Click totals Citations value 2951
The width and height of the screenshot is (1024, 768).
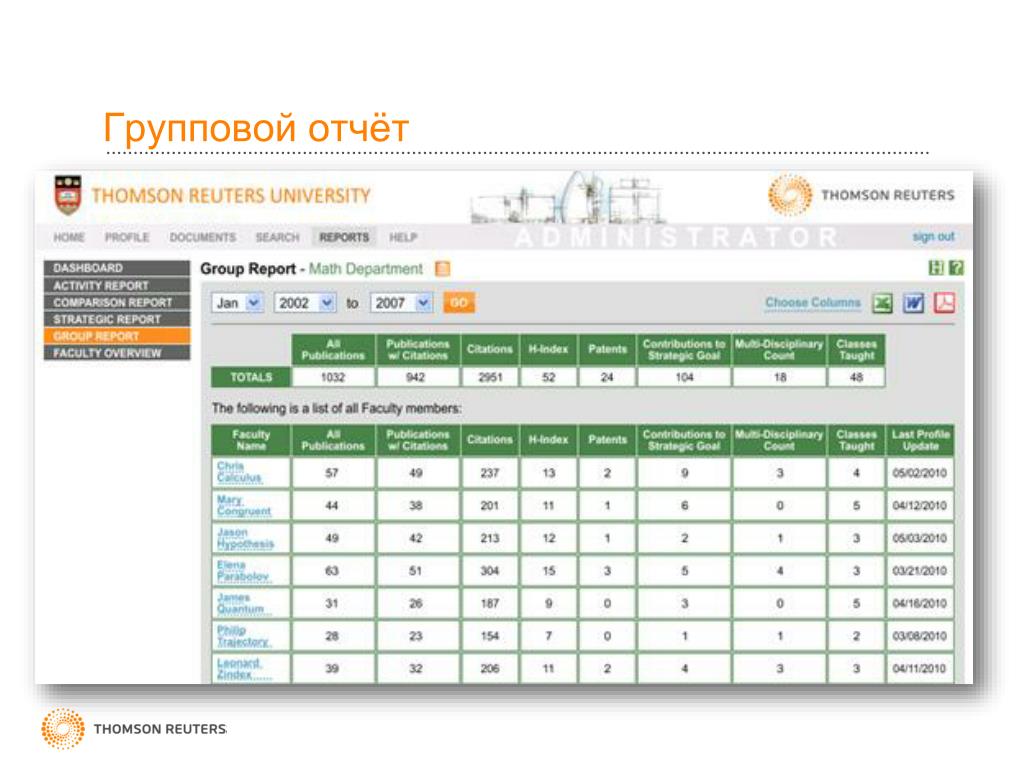coord(490,377)
